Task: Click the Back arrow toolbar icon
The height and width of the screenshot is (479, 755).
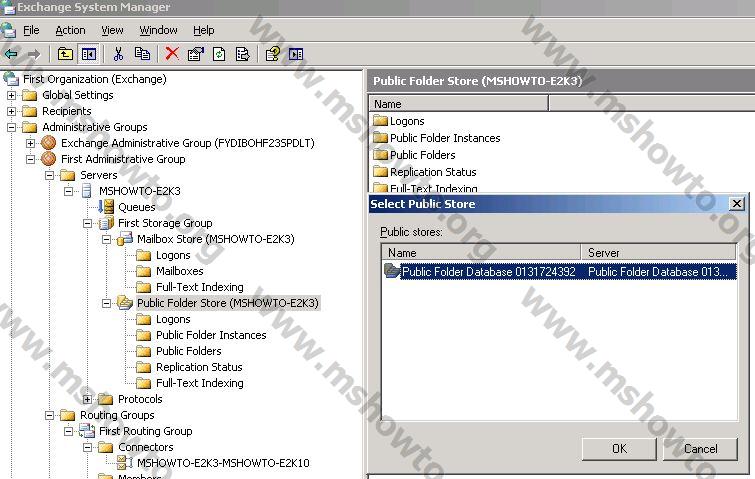Action: pyautogui.click(x=11, y=54)
